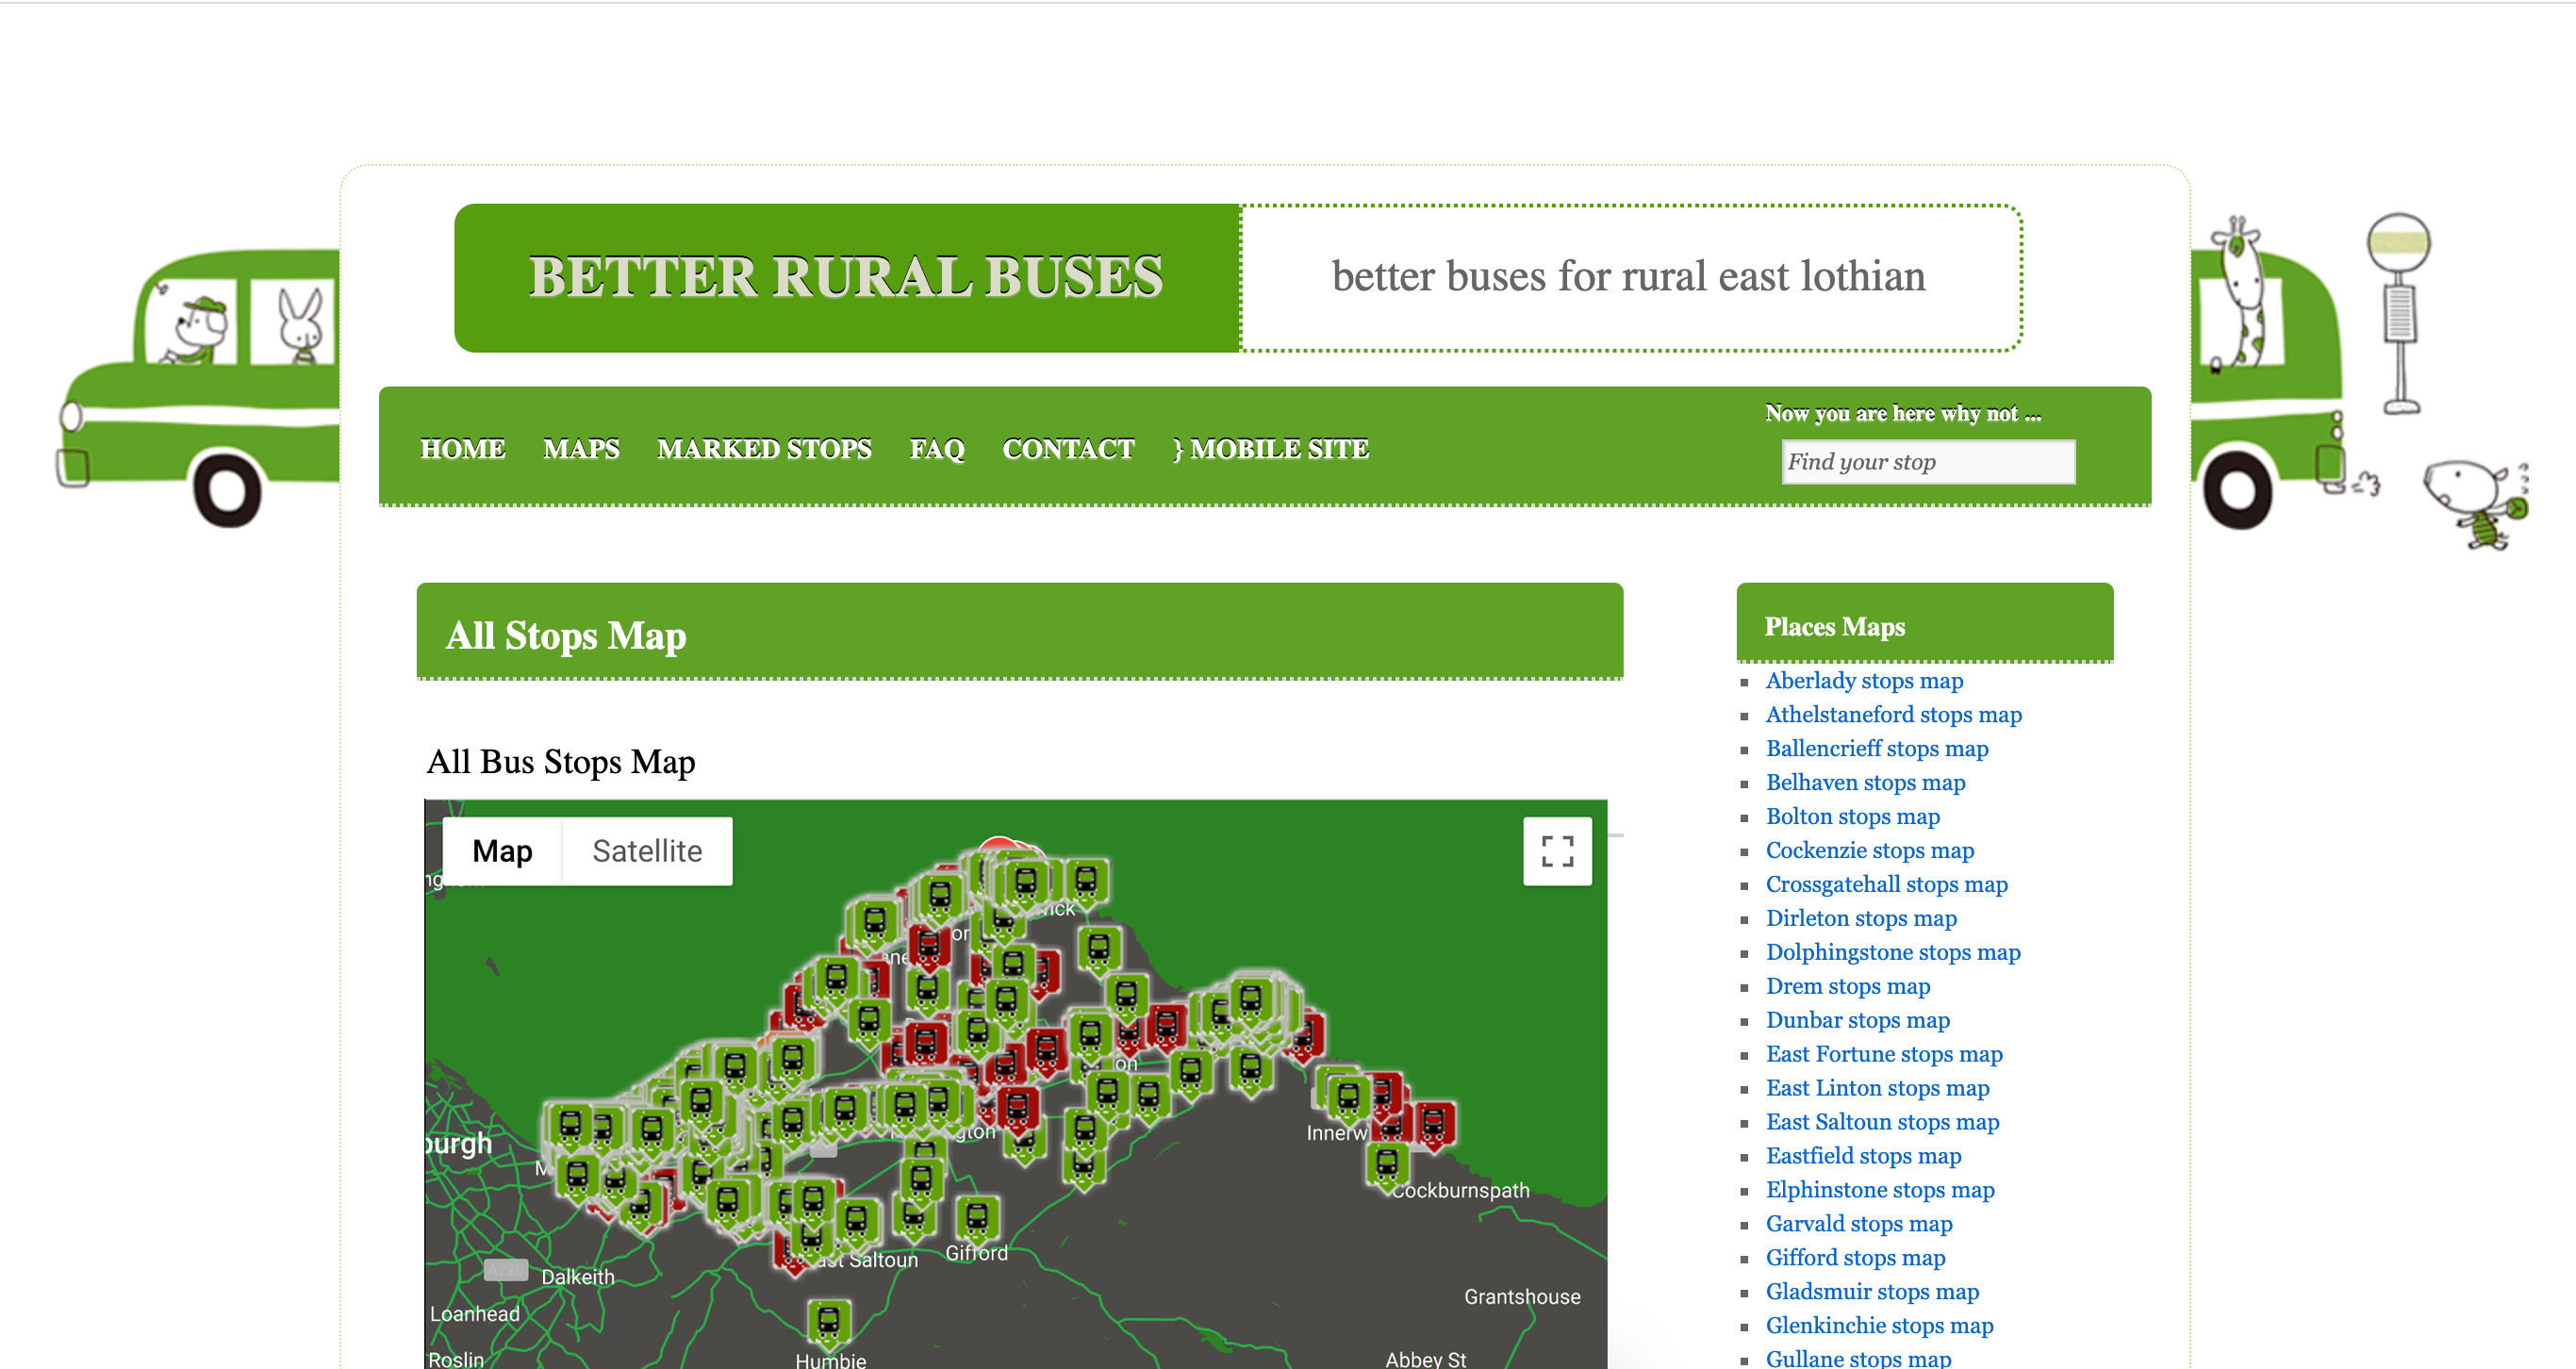Image resolution: width=2576 pixels, height=1369 pixels.
Task: Select the Map view type
Action: click(x=502, y=851)
